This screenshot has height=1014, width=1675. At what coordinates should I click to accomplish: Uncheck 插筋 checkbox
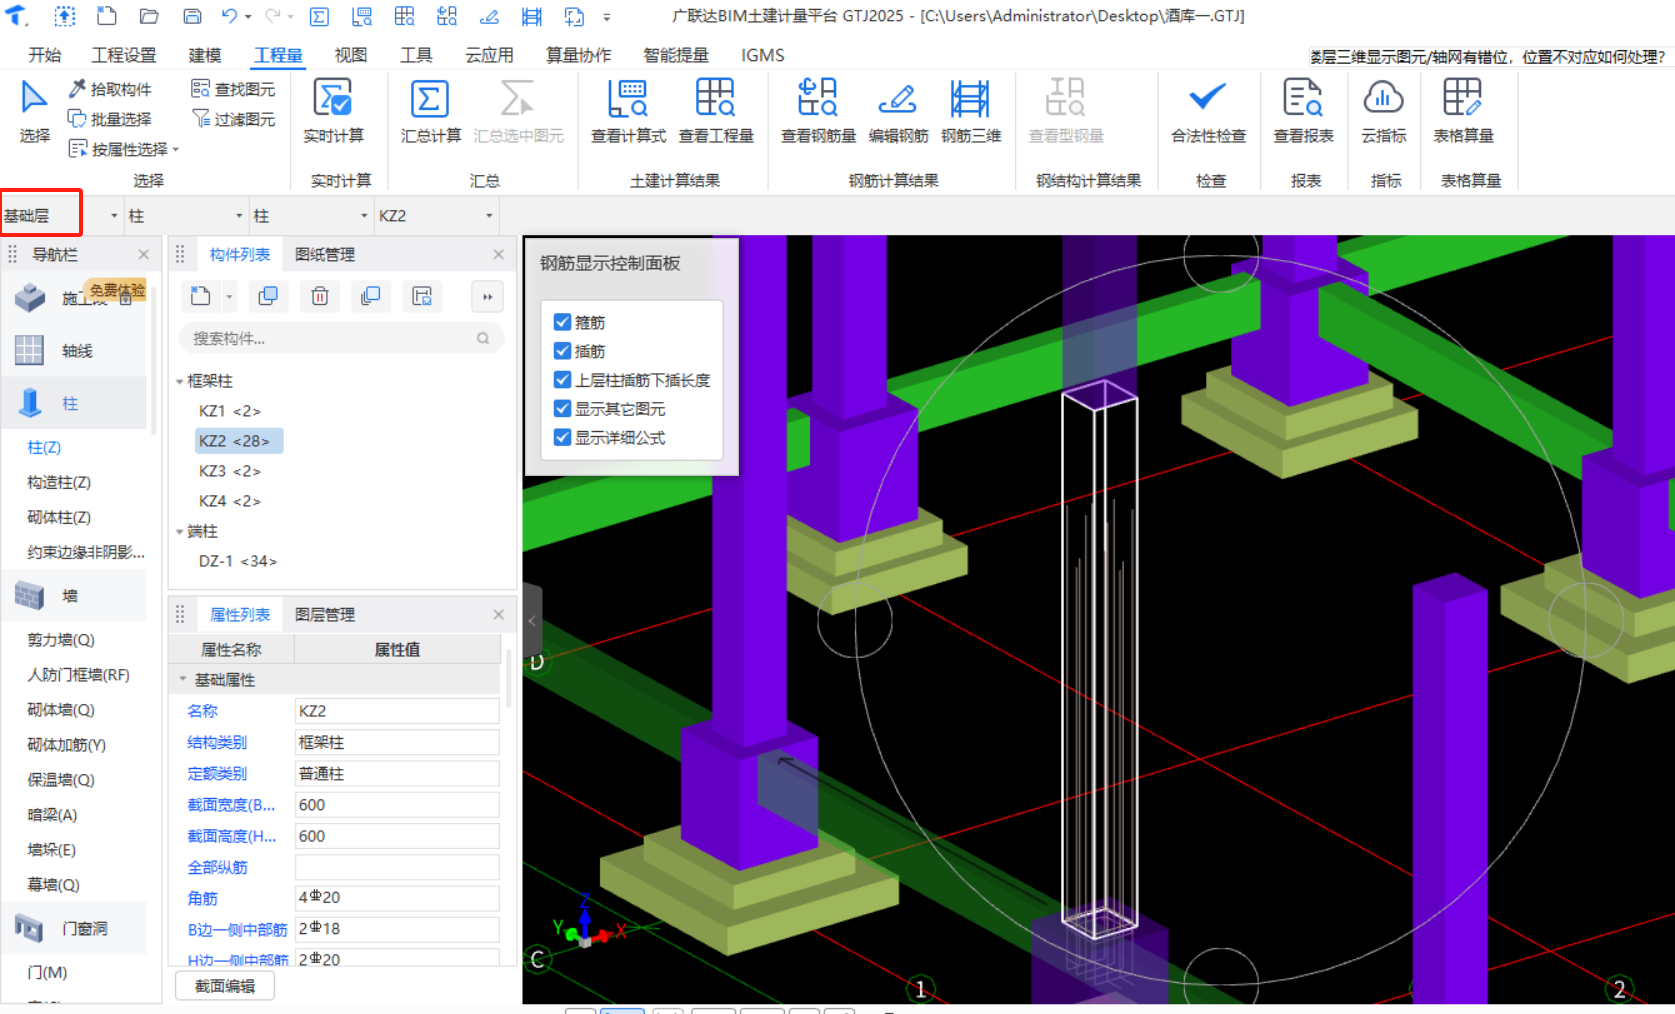[562, 351]
